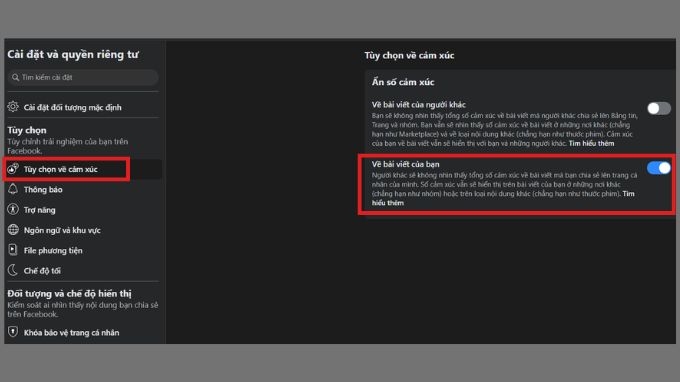The width and height of the screenshot is (680, 382).
Task: Select Tùy chọn về cảm xúc menu item
Action: 82,169
